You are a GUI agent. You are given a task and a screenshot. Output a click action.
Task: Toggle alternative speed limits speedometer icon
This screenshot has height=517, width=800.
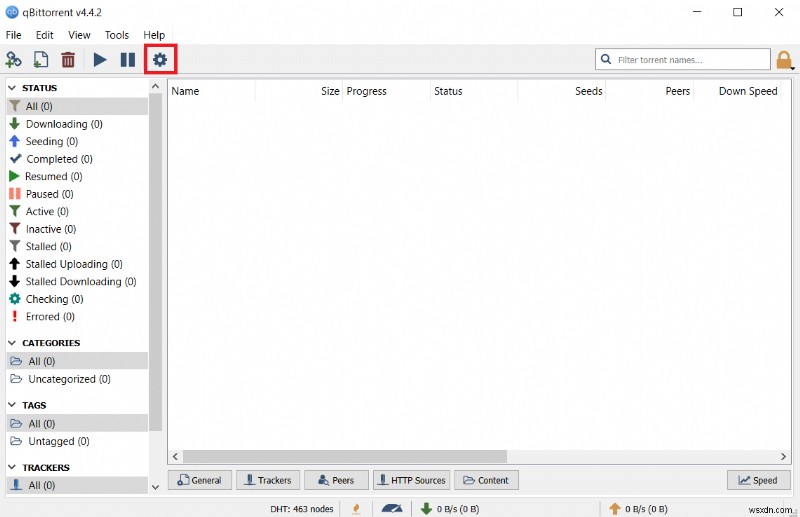pos(392,508)
